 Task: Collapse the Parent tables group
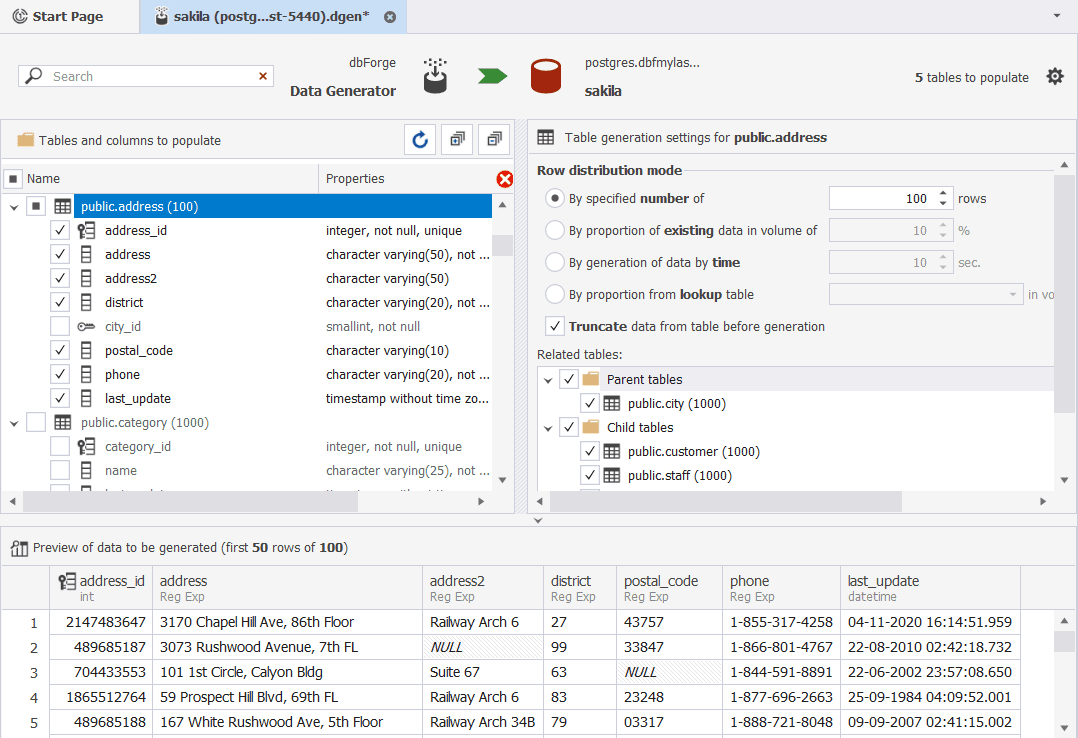point(548,380)
